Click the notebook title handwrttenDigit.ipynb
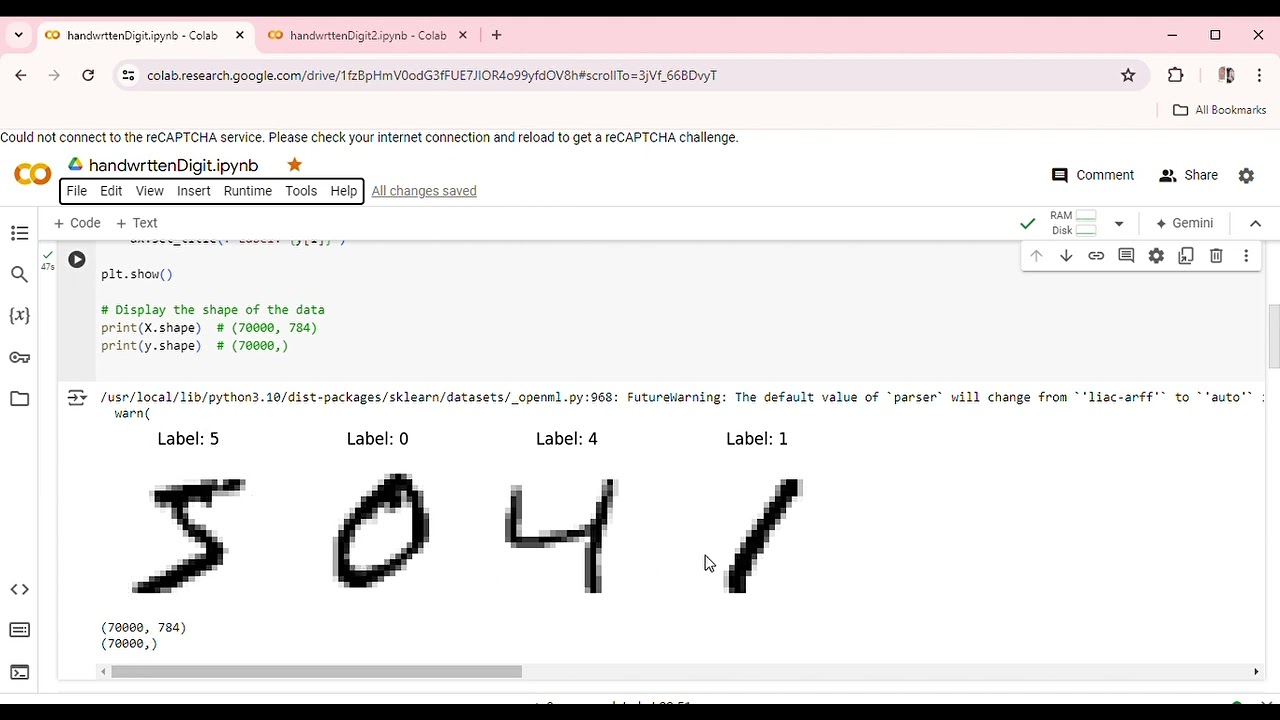Image resolution: width=1280 pixels, height=720 pixels. 174,165
